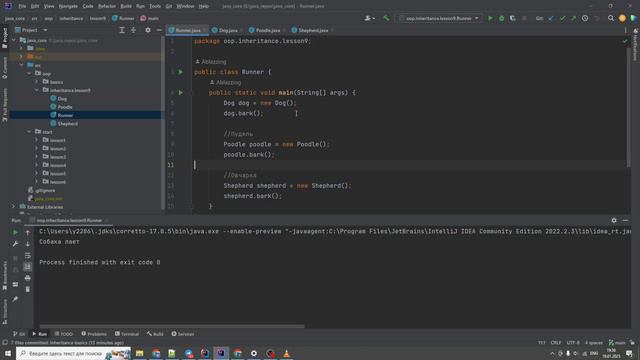Hide the Project tool window
This screenshot has height=360, width=640.
pyautogui.click(x=159, y=30)
